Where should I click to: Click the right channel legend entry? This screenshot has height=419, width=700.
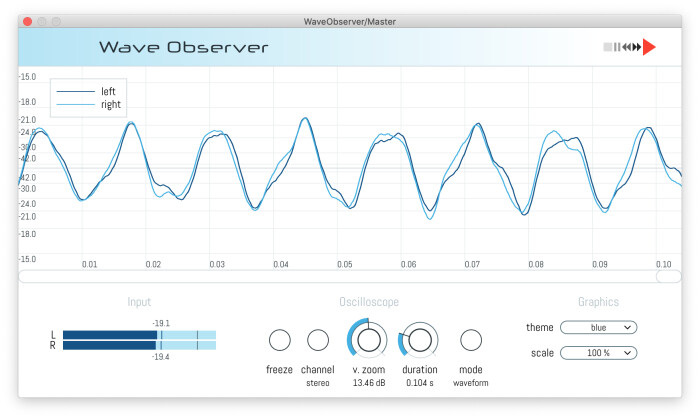coord(88,104)
